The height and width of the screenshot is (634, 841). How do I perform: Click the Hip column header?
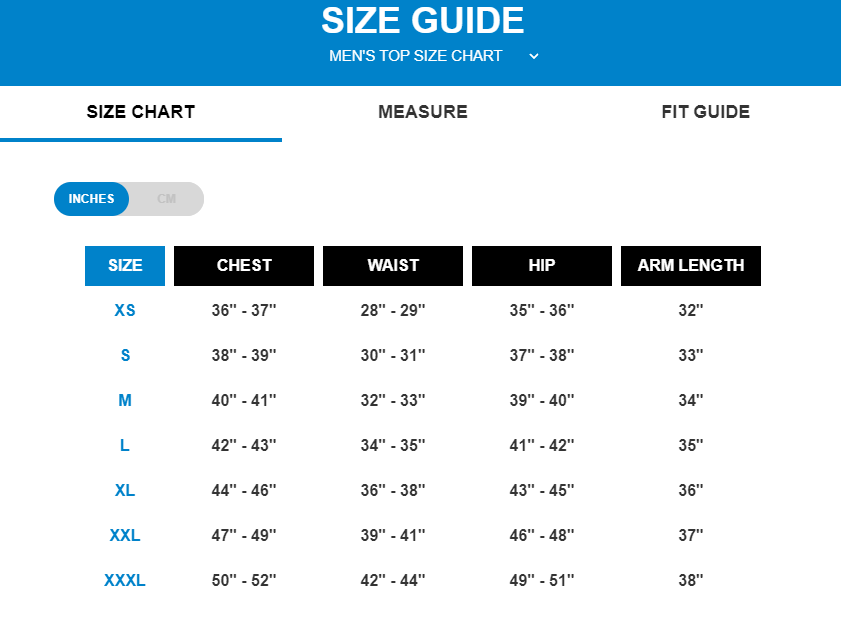[x=542, y=266]
